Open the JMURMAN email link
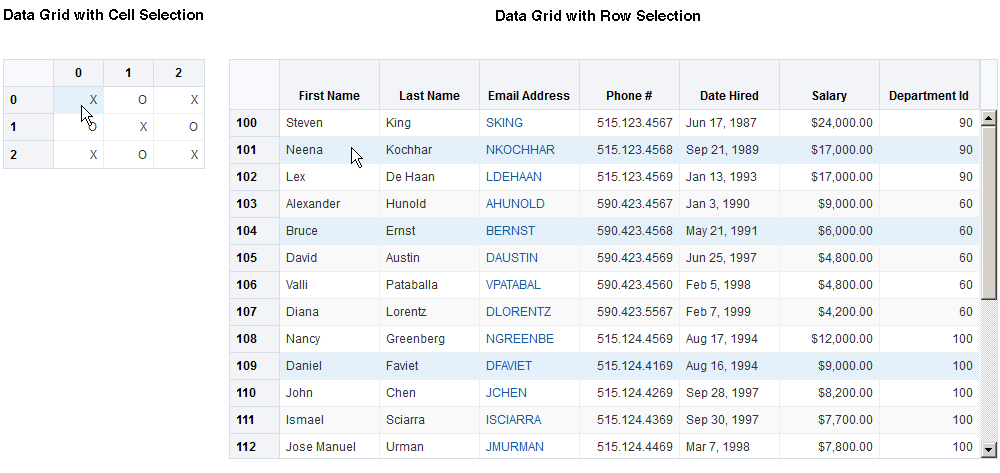 coord(515,447)
